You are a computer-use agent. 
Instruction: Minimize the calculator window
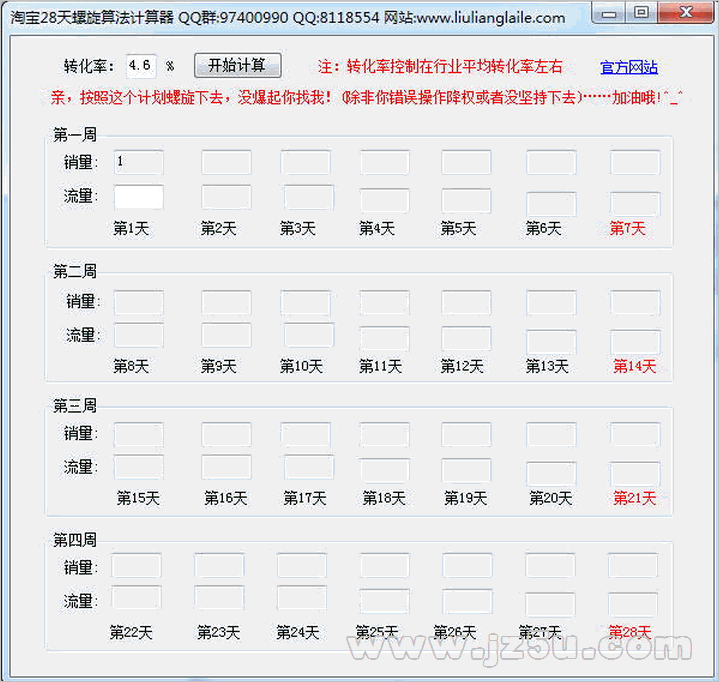(609, 12)
